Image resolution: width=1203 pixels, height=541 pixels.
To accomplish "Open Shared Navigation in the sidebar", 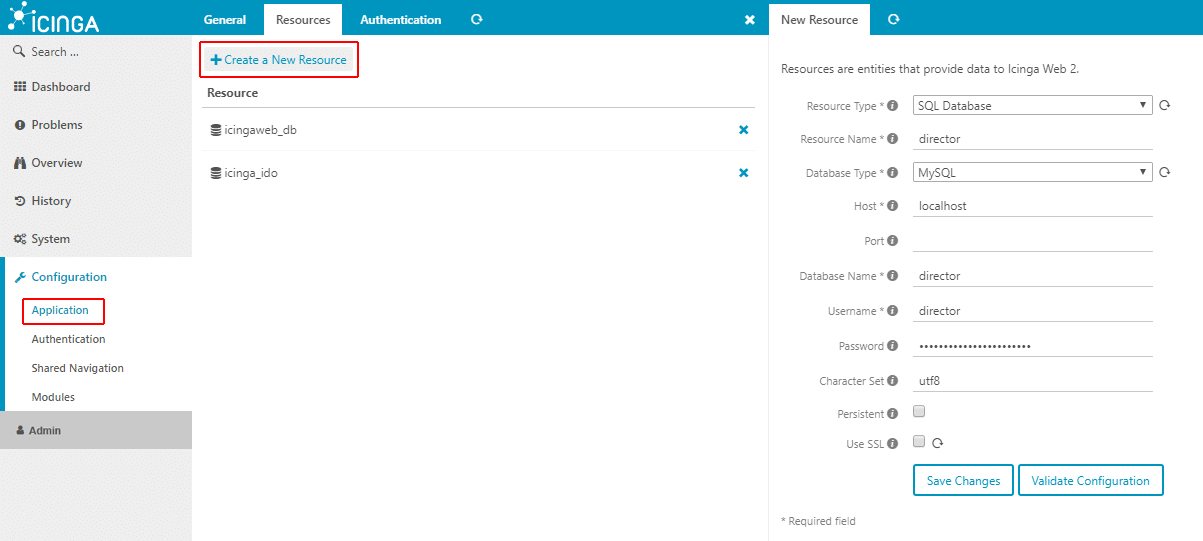I will pyautogui.click(x=77, y=368).
